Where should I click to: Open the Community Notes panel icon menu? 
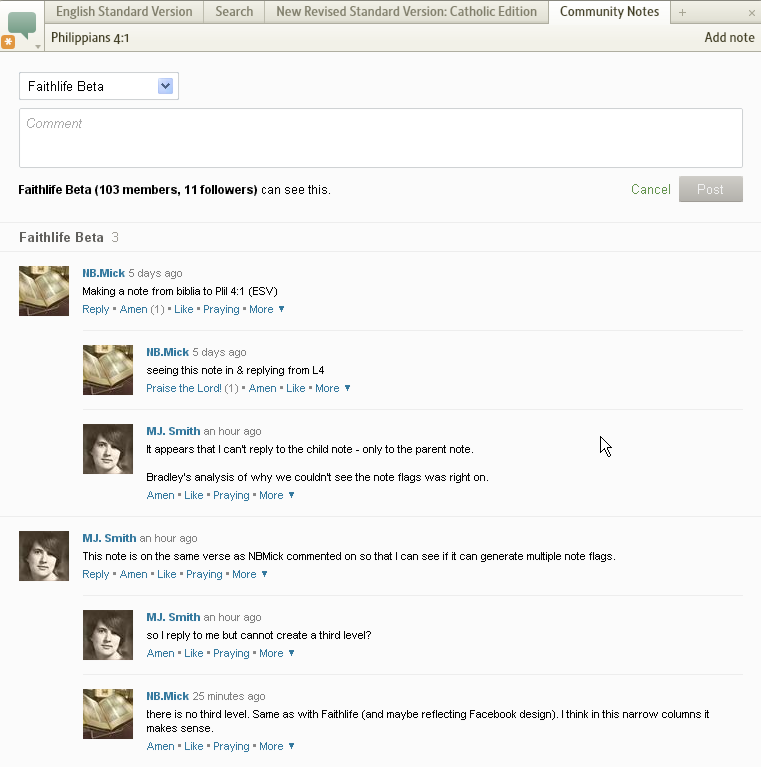[x=22, y=28]
